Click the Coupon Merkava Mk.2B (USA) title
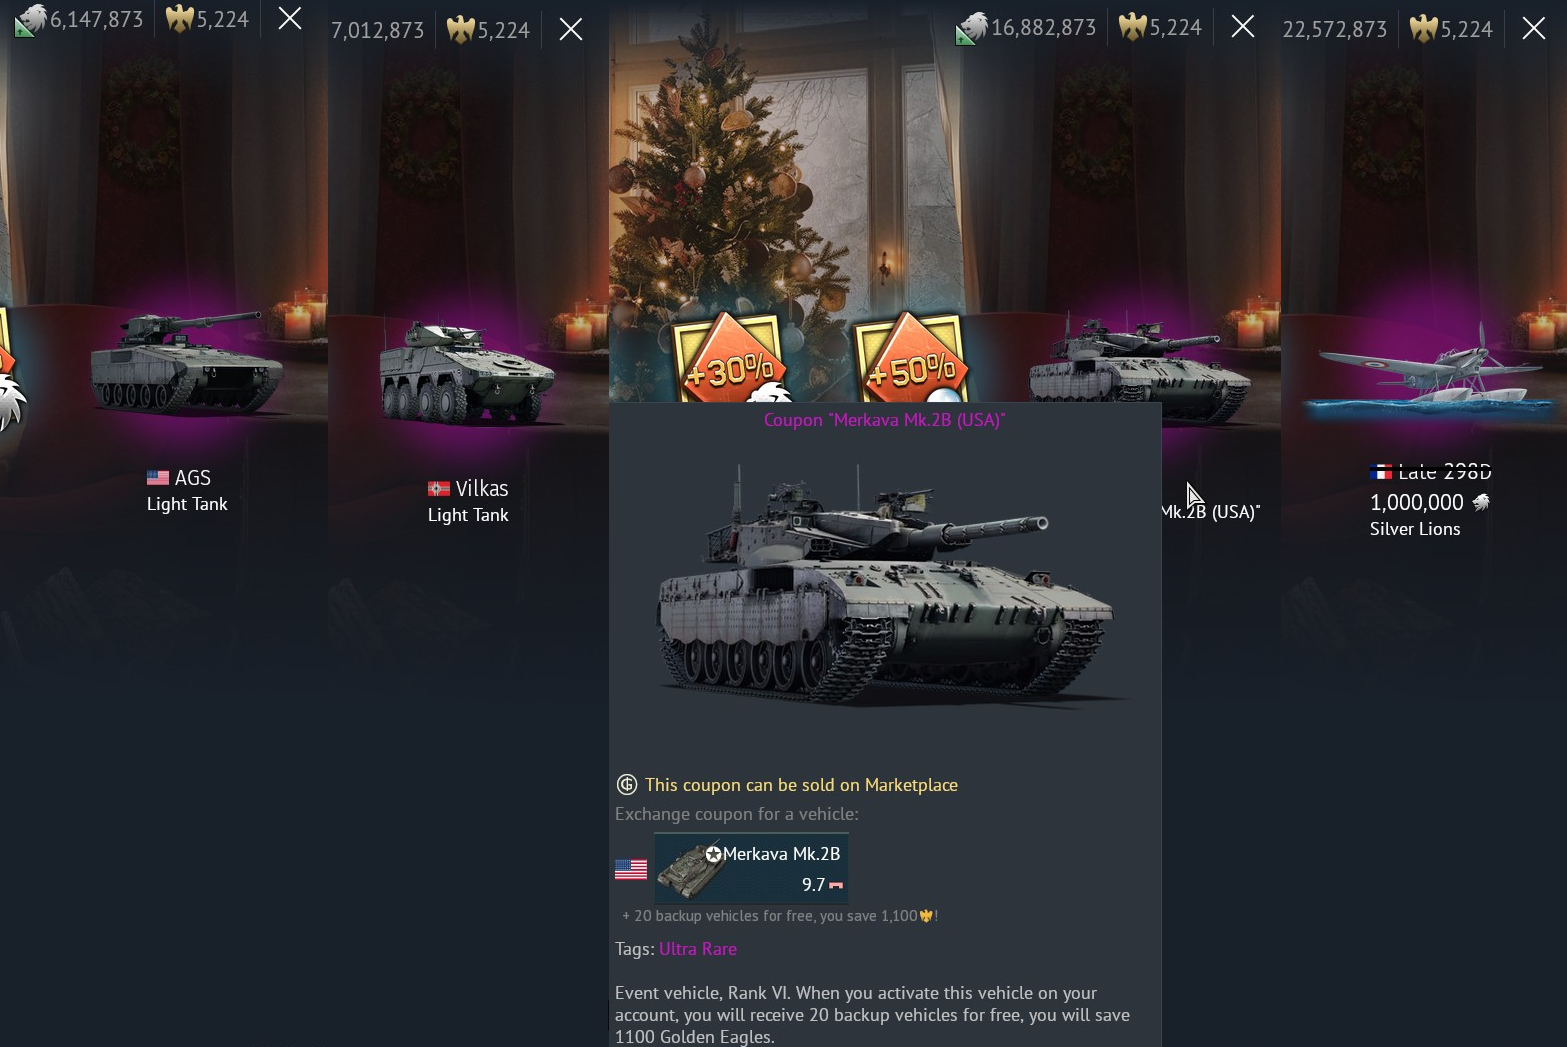Screen dimensions: 1567x1047 [x=885, y=420]
